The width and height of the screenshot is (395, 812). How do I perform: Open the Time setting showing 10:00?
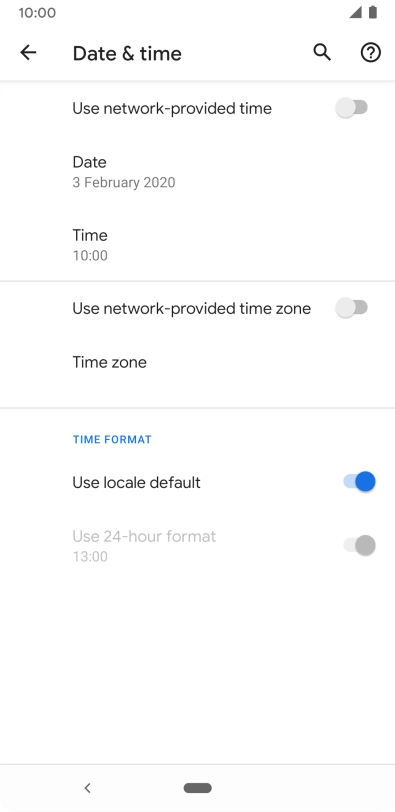(197, 245)
